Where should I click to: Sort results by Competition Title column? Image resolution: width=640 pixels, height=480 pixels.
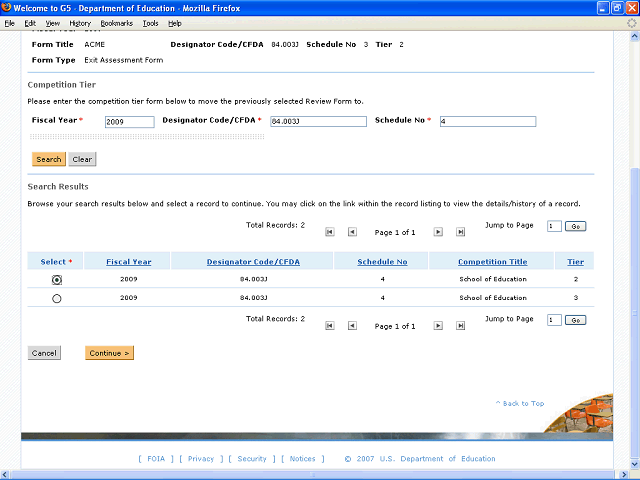pyautogui.click(x=493, y=262)
